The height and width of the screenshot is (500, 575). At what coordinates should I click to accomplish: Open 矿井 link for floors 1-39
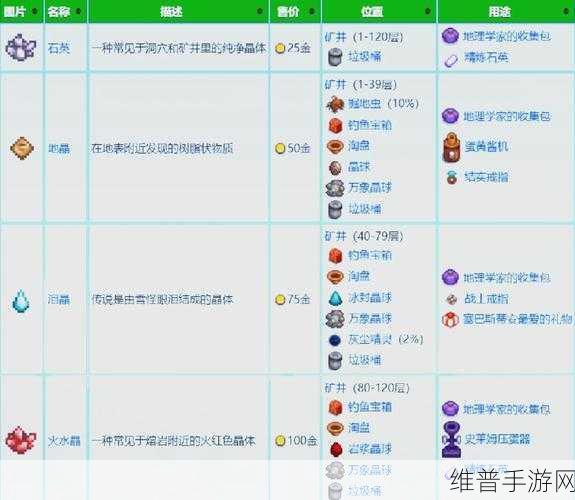pyautogui.click(x=336, y=85)
